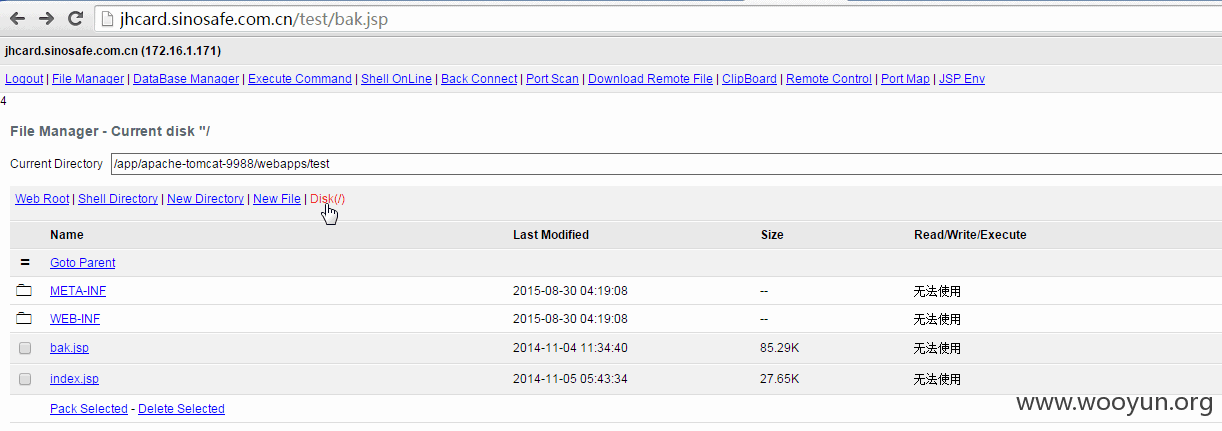Click the Current Directory path field
The height and width of the screenshot is (431, 1222).
(x=665, y=164)
